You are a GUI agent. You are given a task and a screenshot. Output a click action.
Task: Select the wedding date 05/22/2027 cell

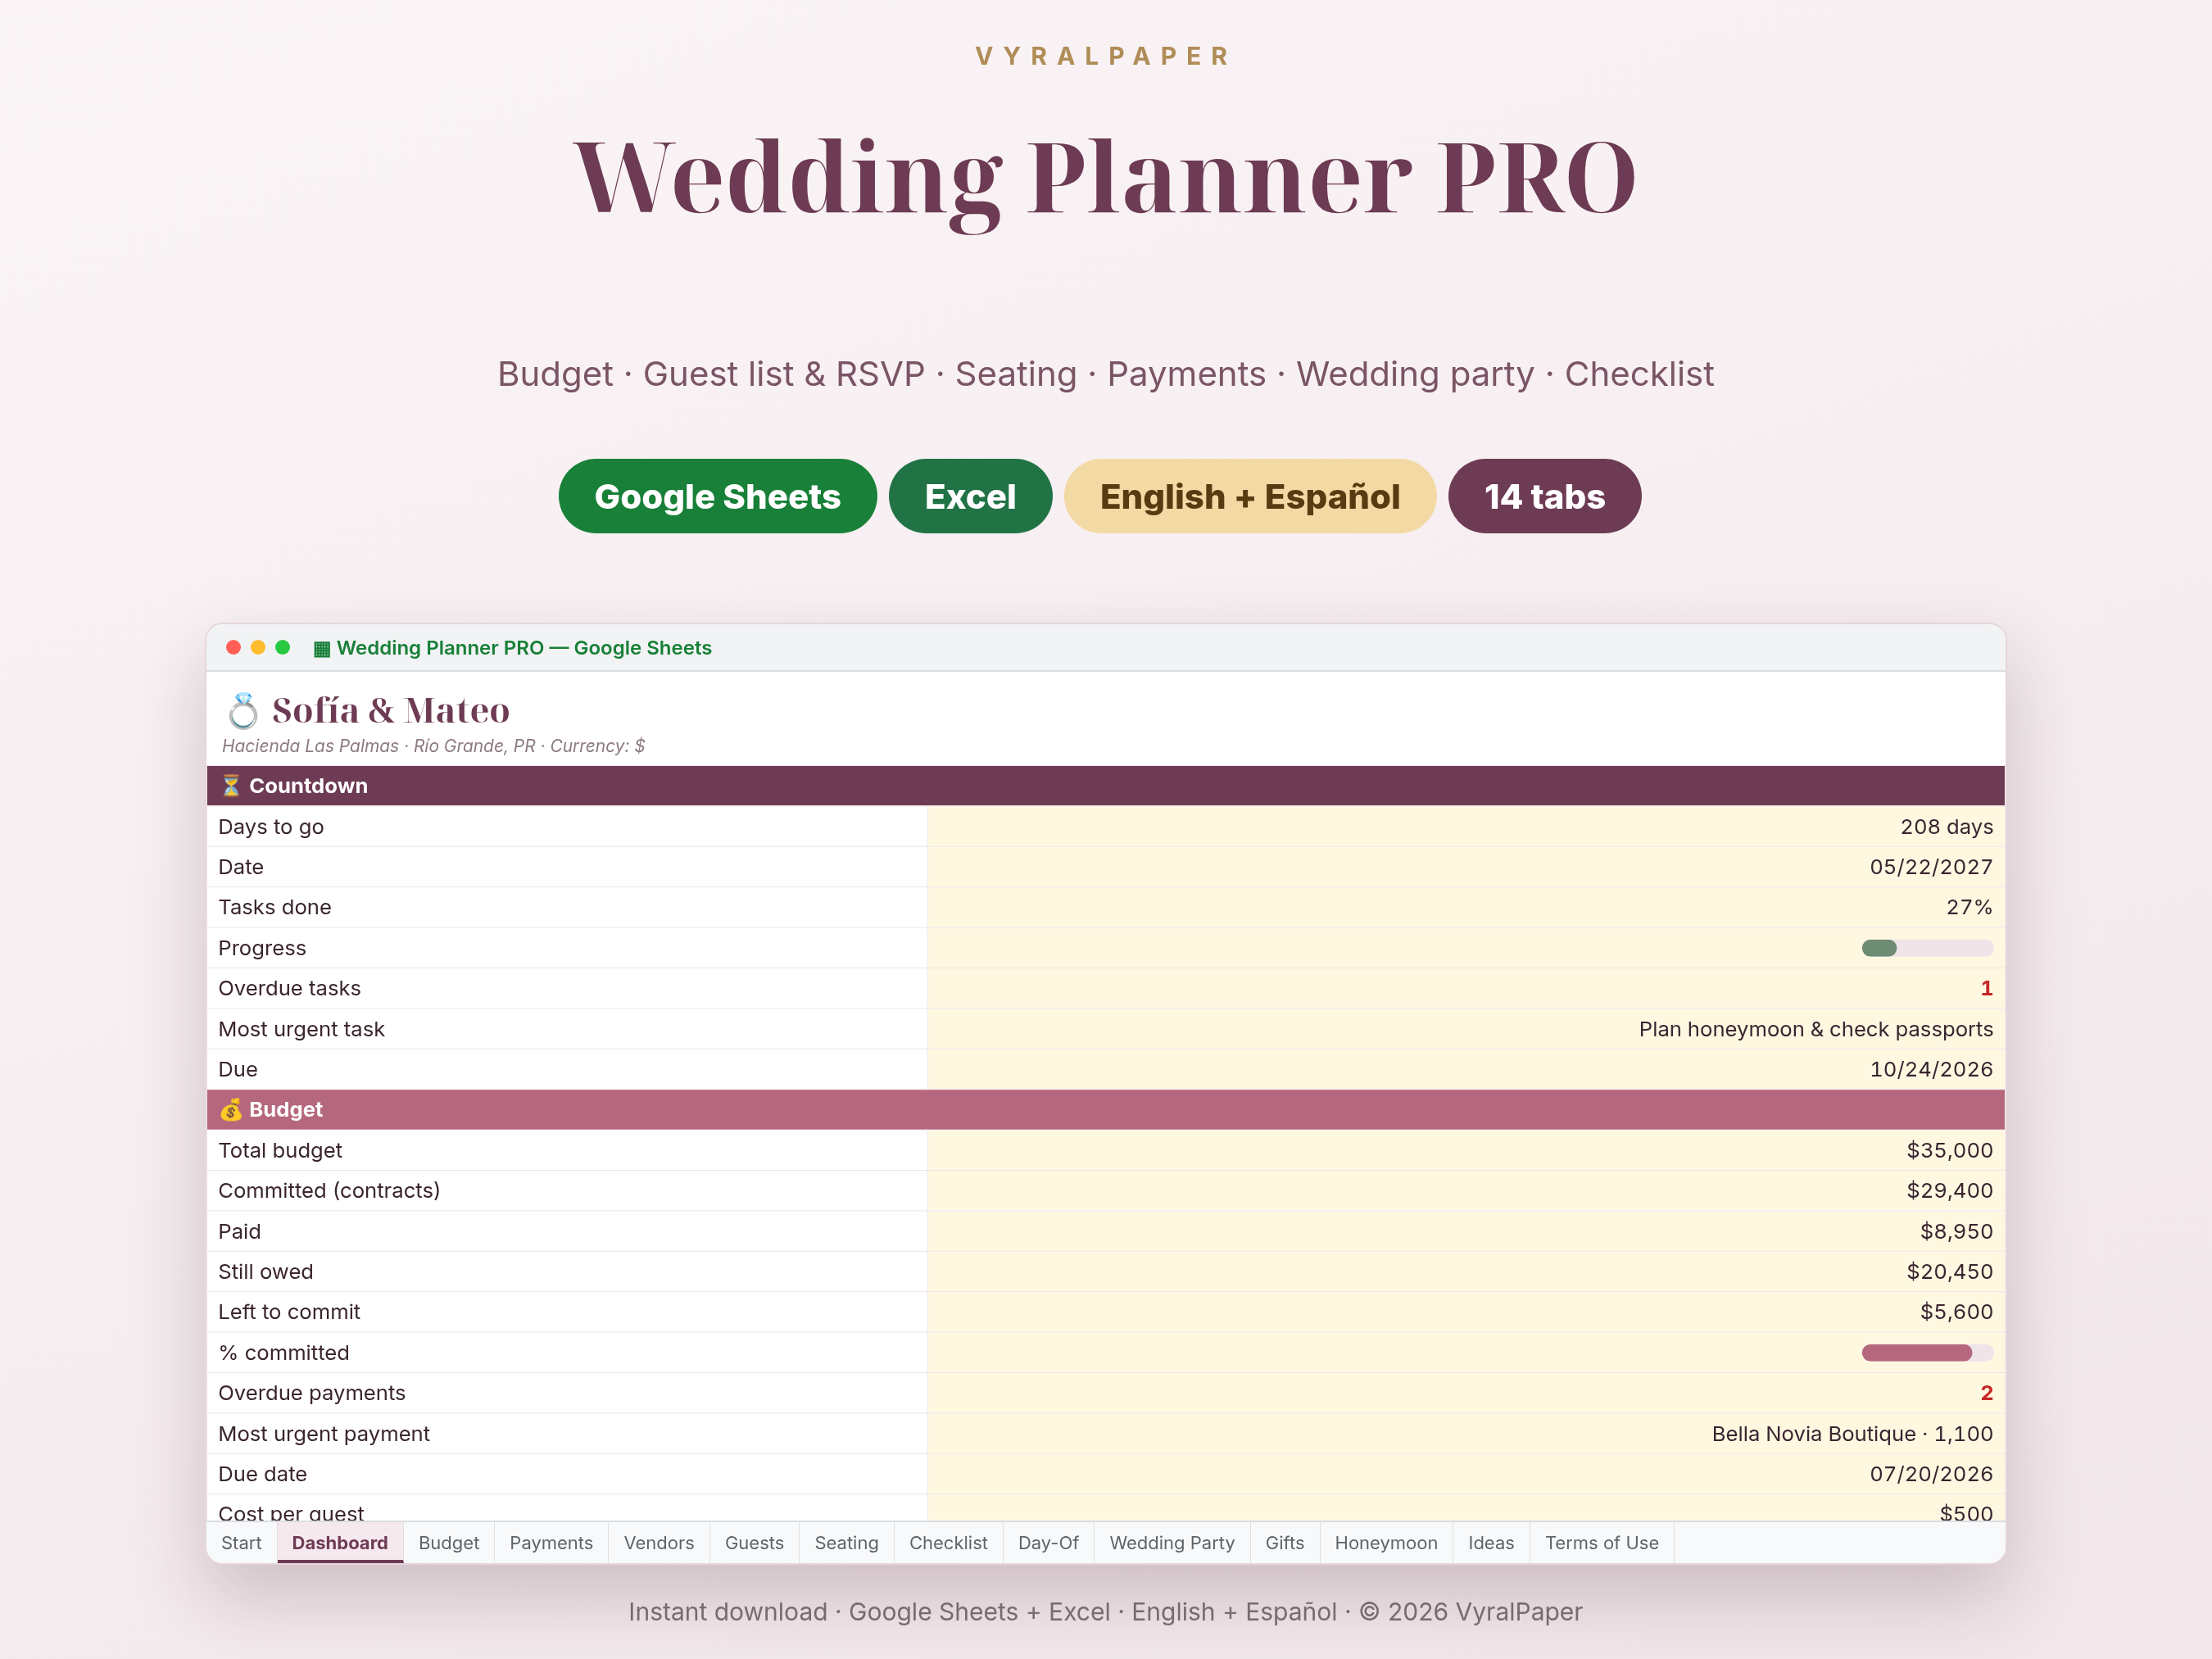1465,867
